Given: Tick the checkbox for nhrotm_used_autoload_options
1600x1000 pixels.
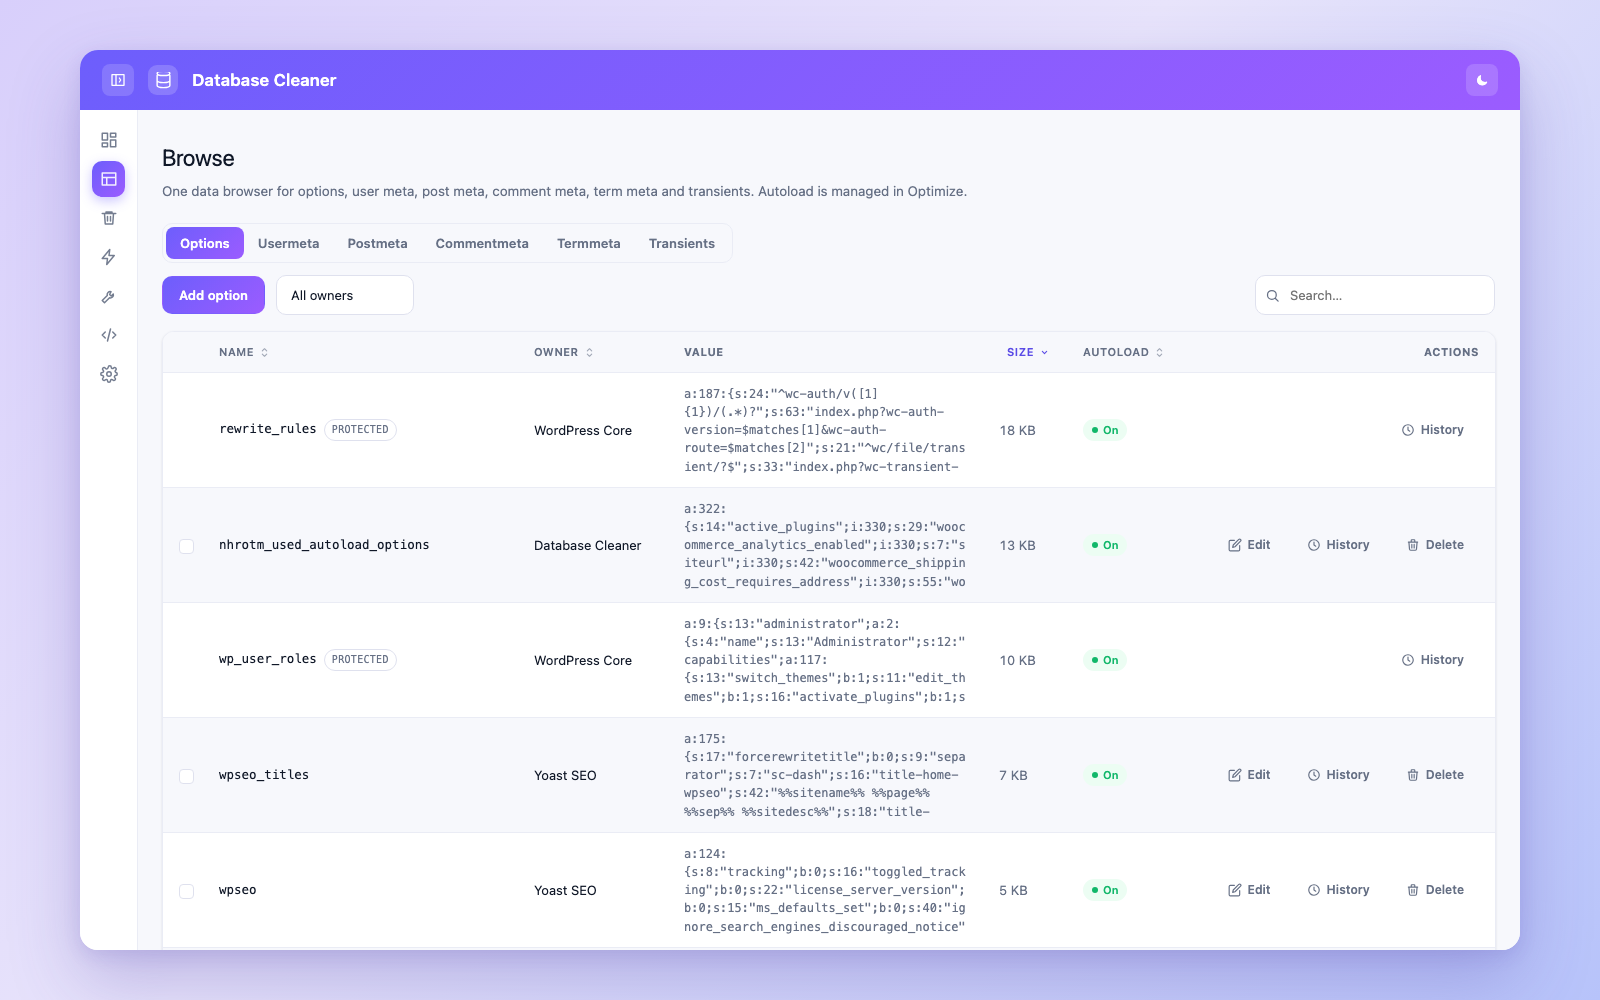Looking at the screenshot, I should 187,546.
